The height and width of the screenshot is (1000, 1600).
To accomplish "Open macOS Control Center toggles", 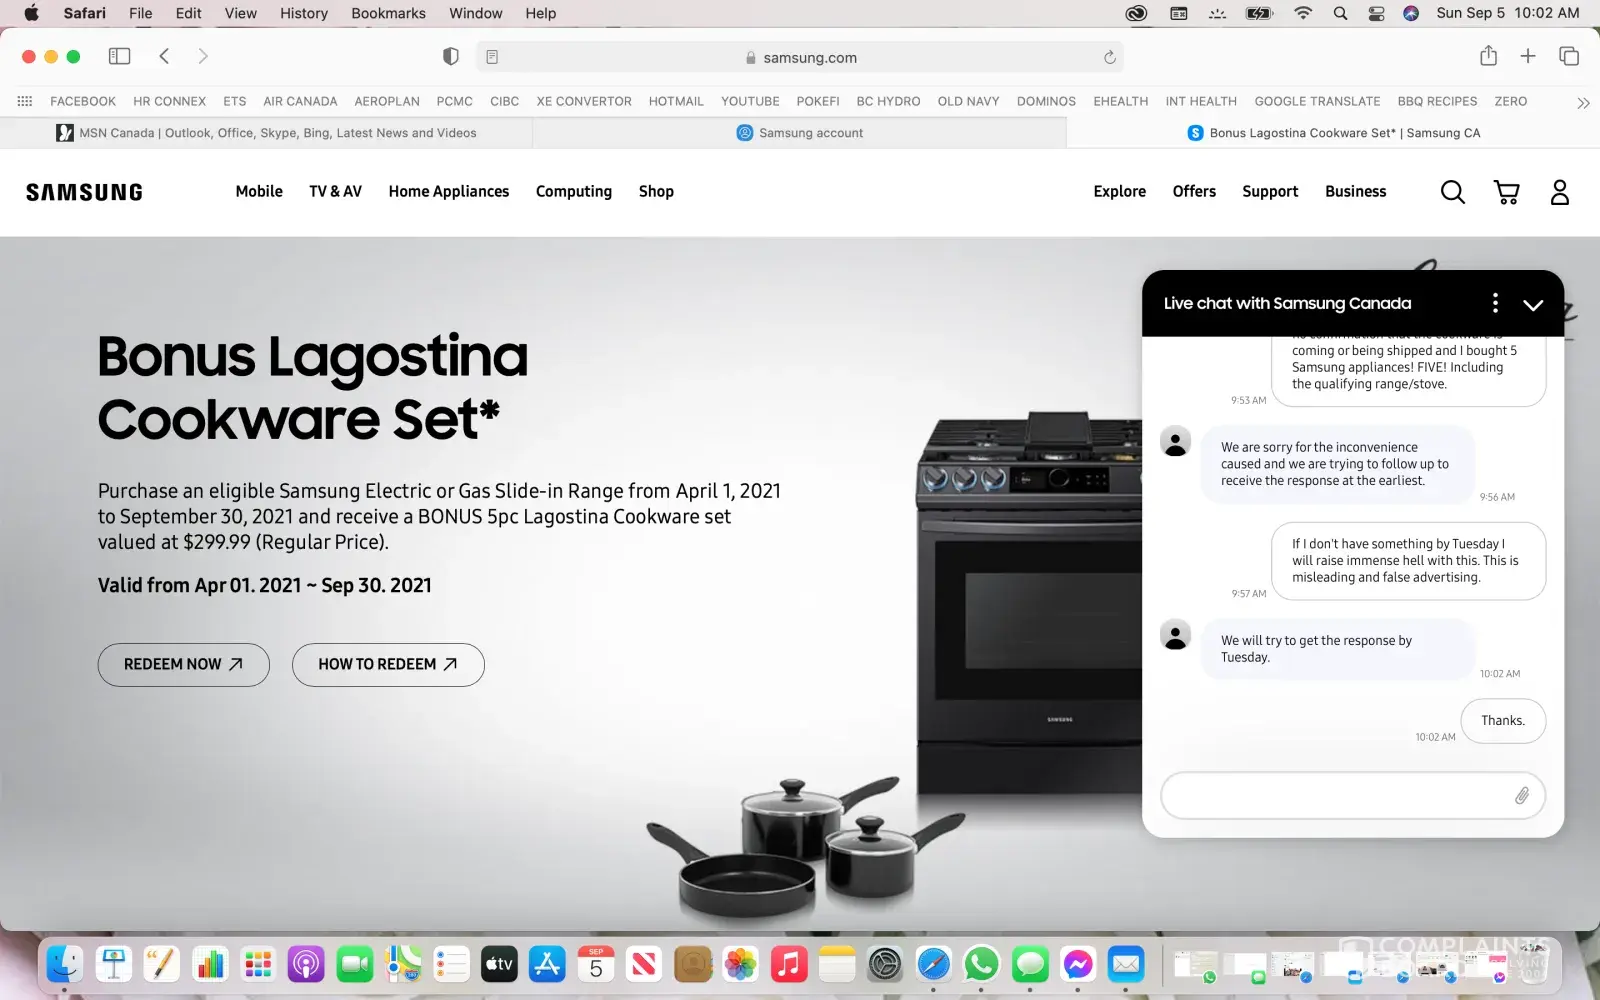I will (1376, 13).
